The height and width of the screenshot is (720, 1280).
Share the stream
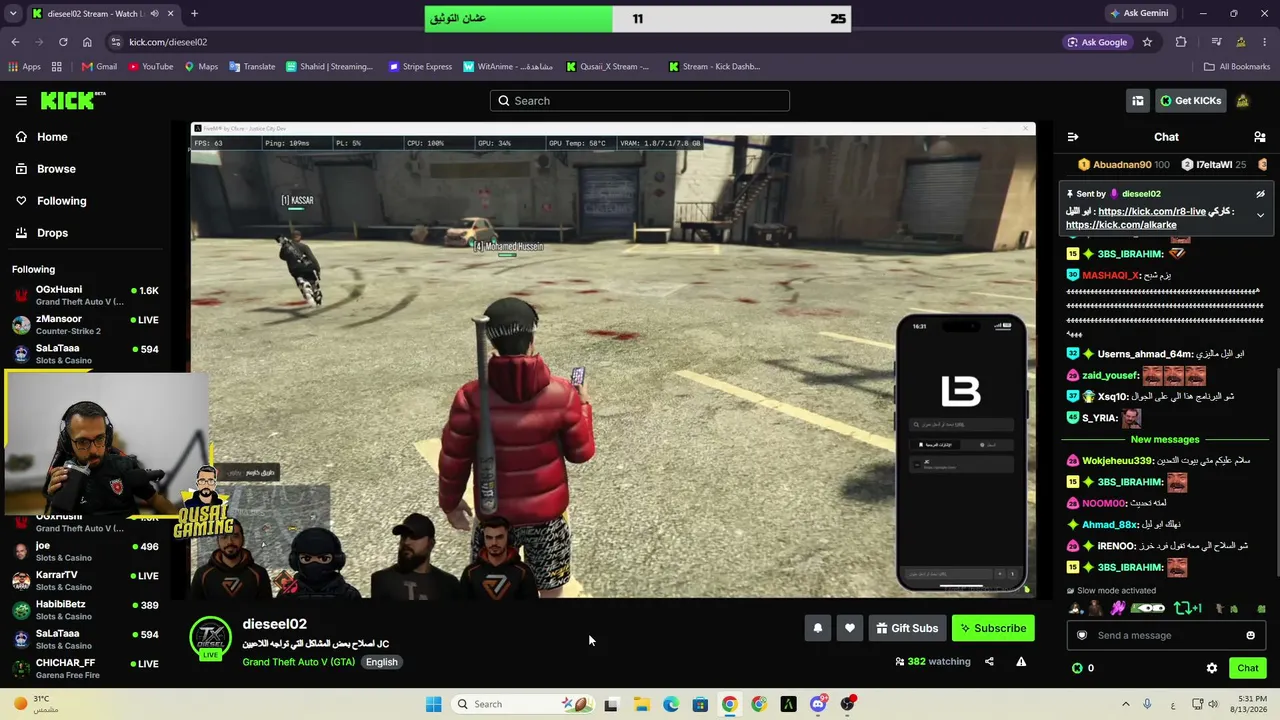click(x=989, y=661)
